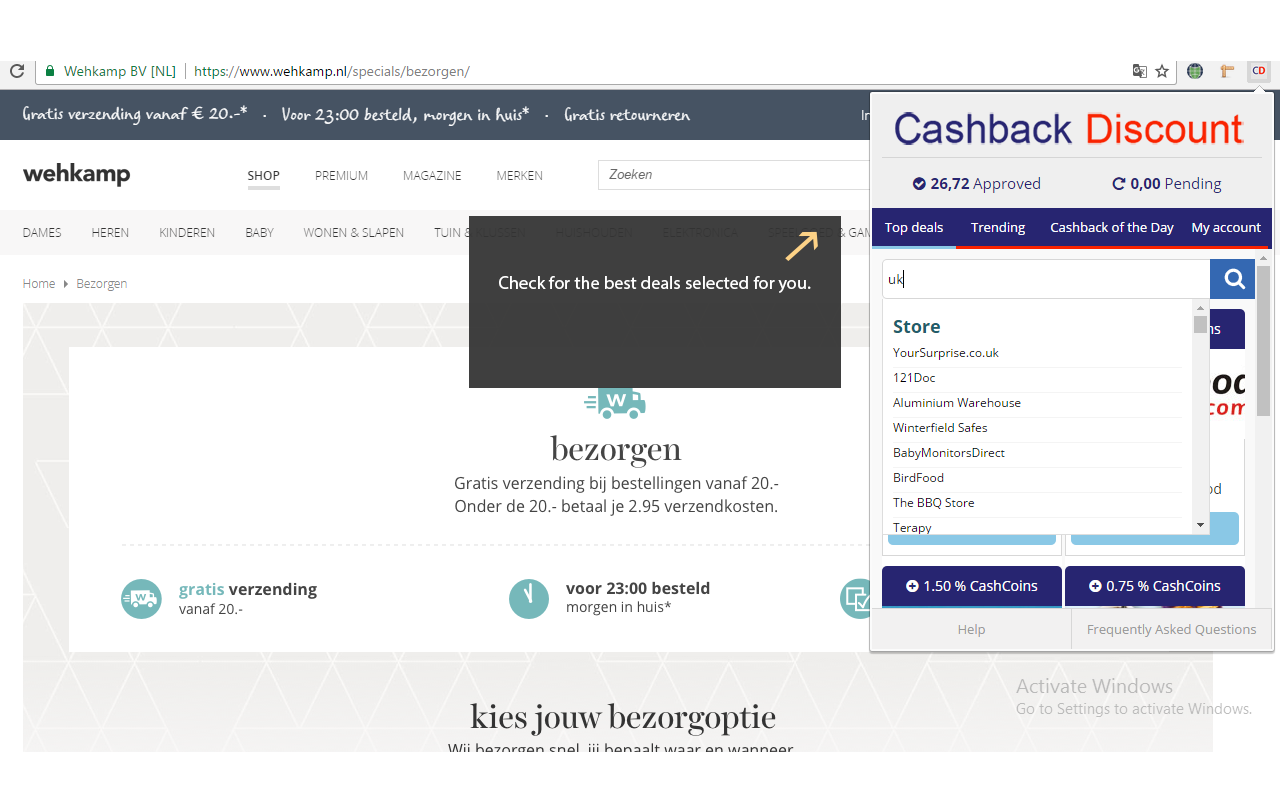Click the wehkamp logo

[x=77, y=175]
